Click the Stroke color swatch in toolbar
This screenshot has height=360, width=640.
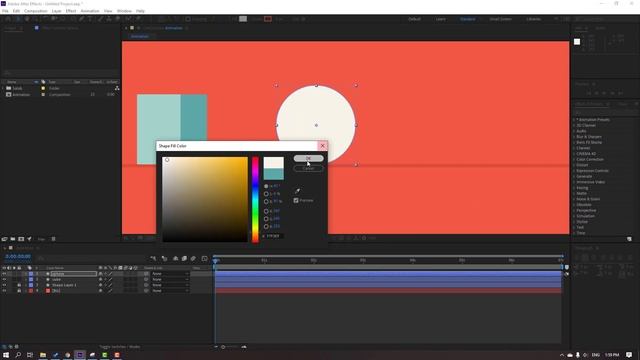point(268,19)
